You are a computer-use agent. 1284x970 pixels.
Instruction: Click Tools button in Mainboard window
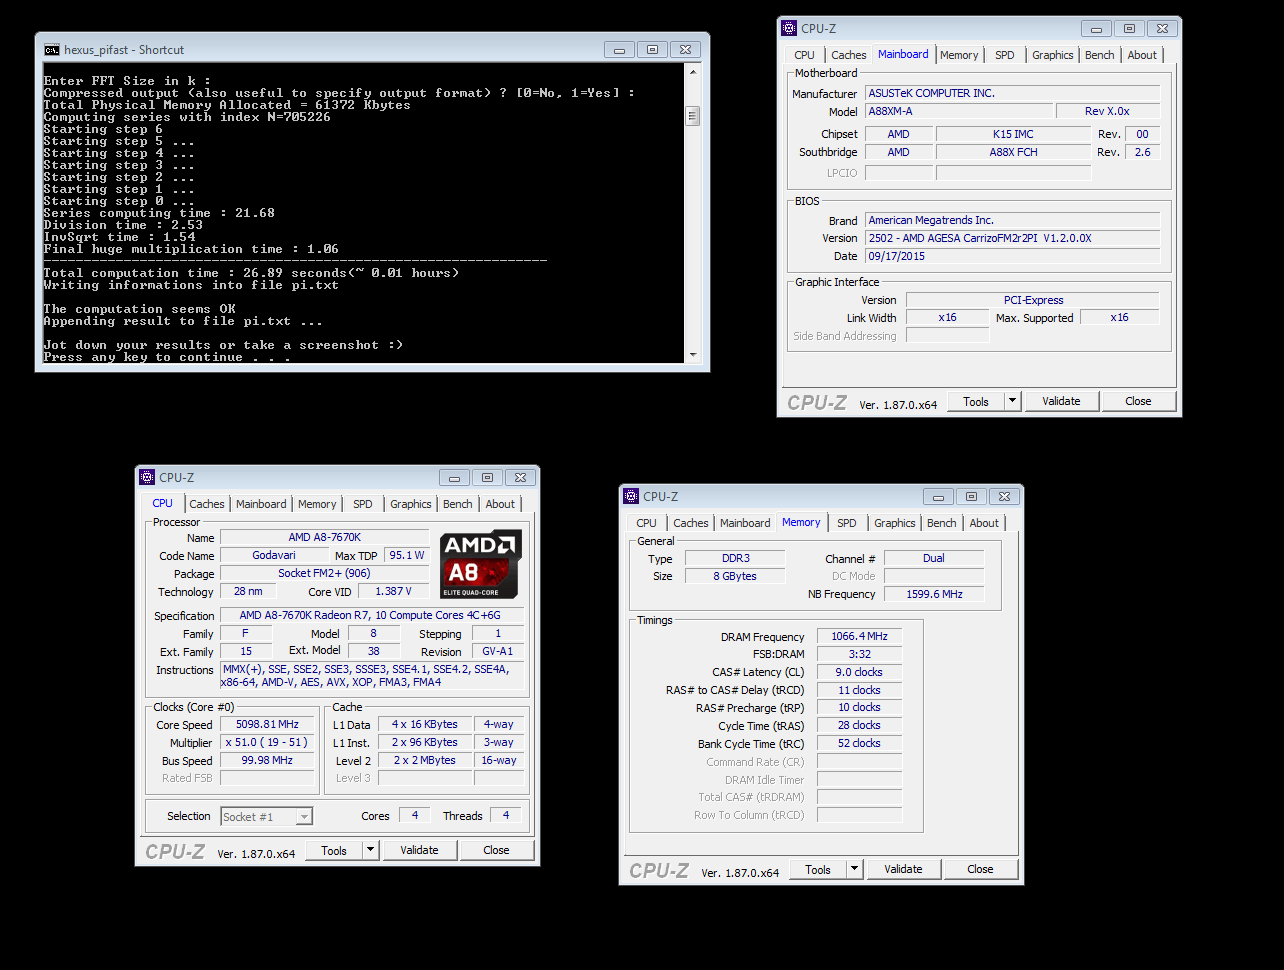pyautogui.click(x=976, y=401)
